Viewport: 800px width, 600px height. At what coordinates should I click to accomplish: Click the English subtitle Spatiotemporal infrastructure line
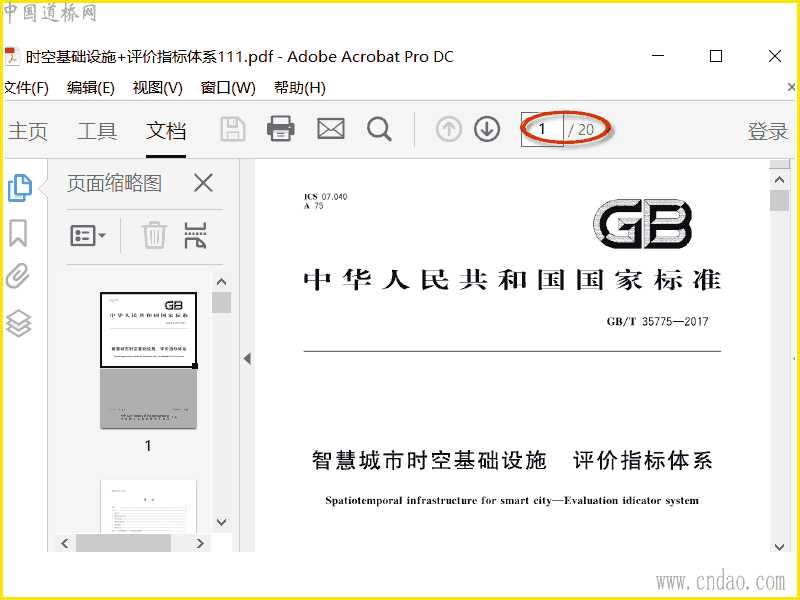[x=512, y=501]
